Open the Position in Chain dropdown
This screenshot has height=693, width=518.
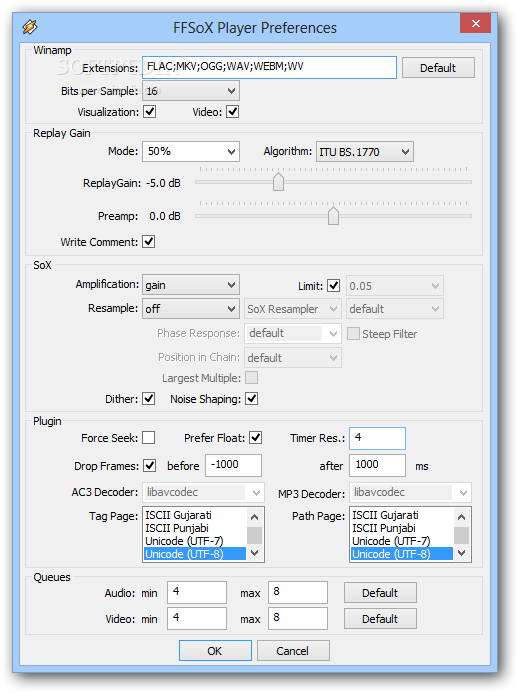pyautogui.click(x=293, y=358)
